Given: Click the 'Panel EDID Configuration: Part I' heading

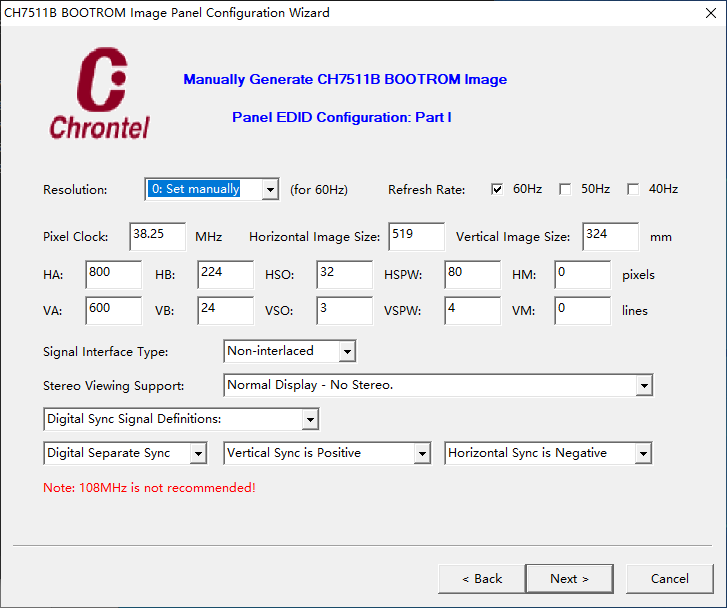Looking at the screenshot, I should [342, 117].
